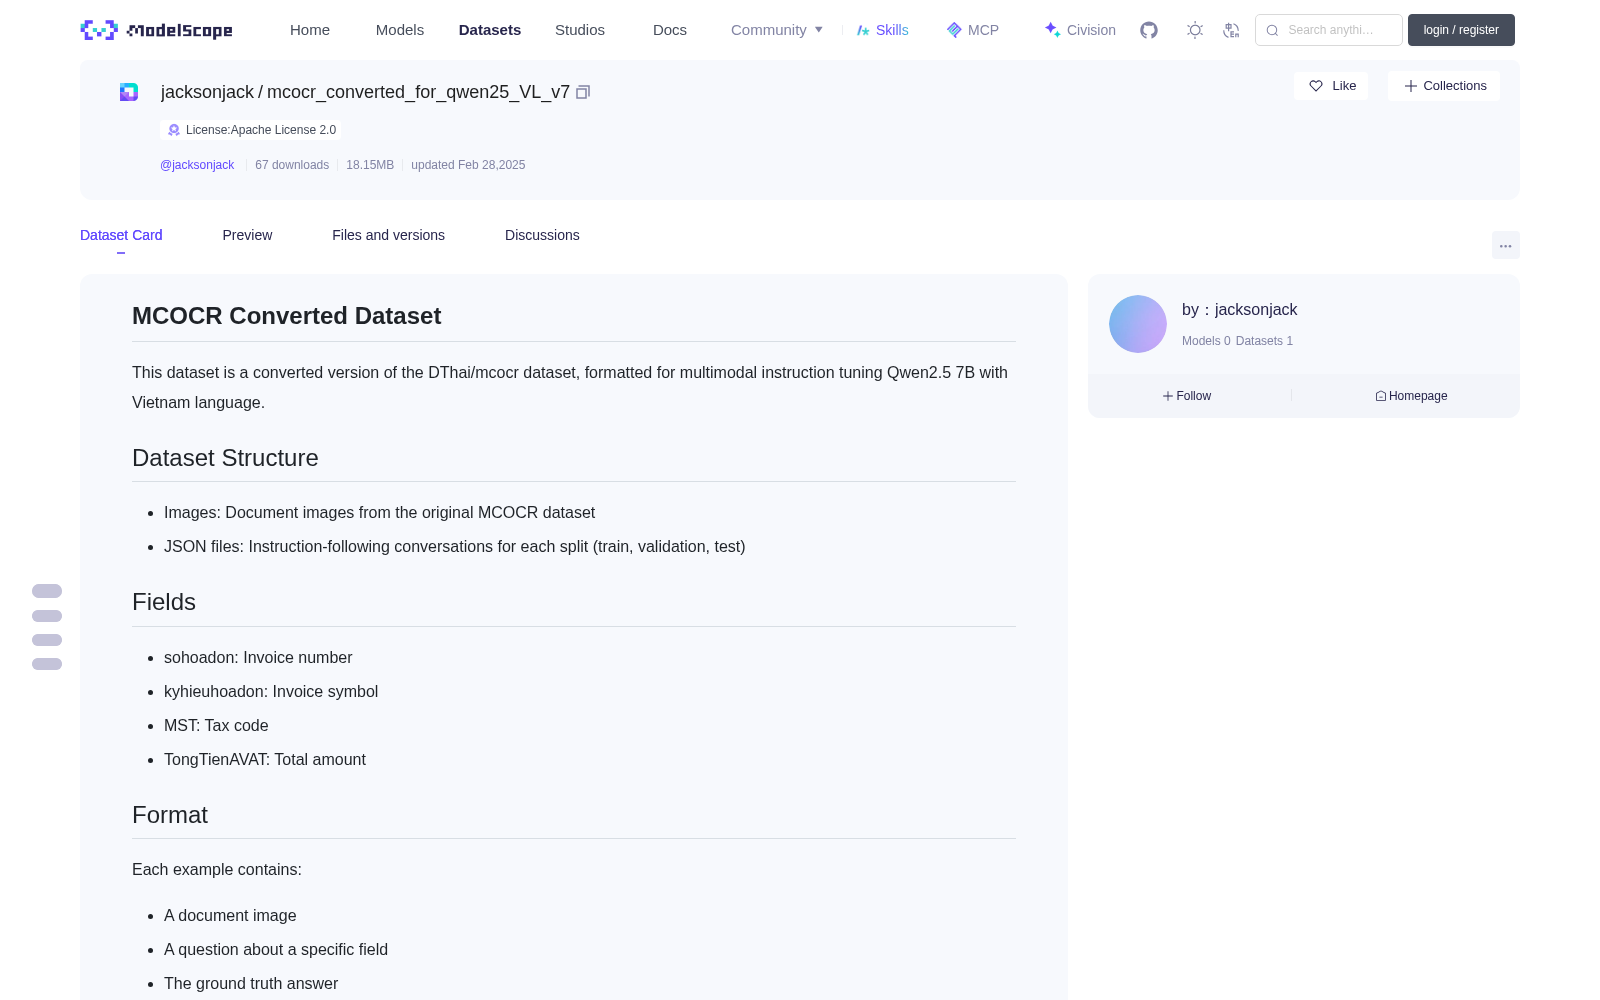Follow the author jacksonjack

(1187, 396)
